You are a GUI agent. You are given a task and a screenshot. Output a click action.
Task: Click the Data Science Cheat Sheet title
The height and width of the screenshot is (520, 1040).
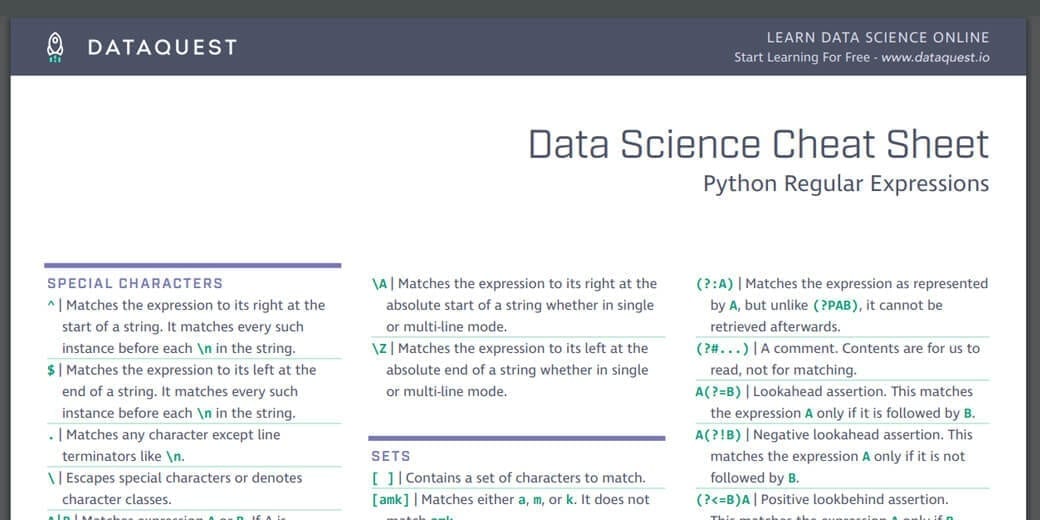coord(758,144)
